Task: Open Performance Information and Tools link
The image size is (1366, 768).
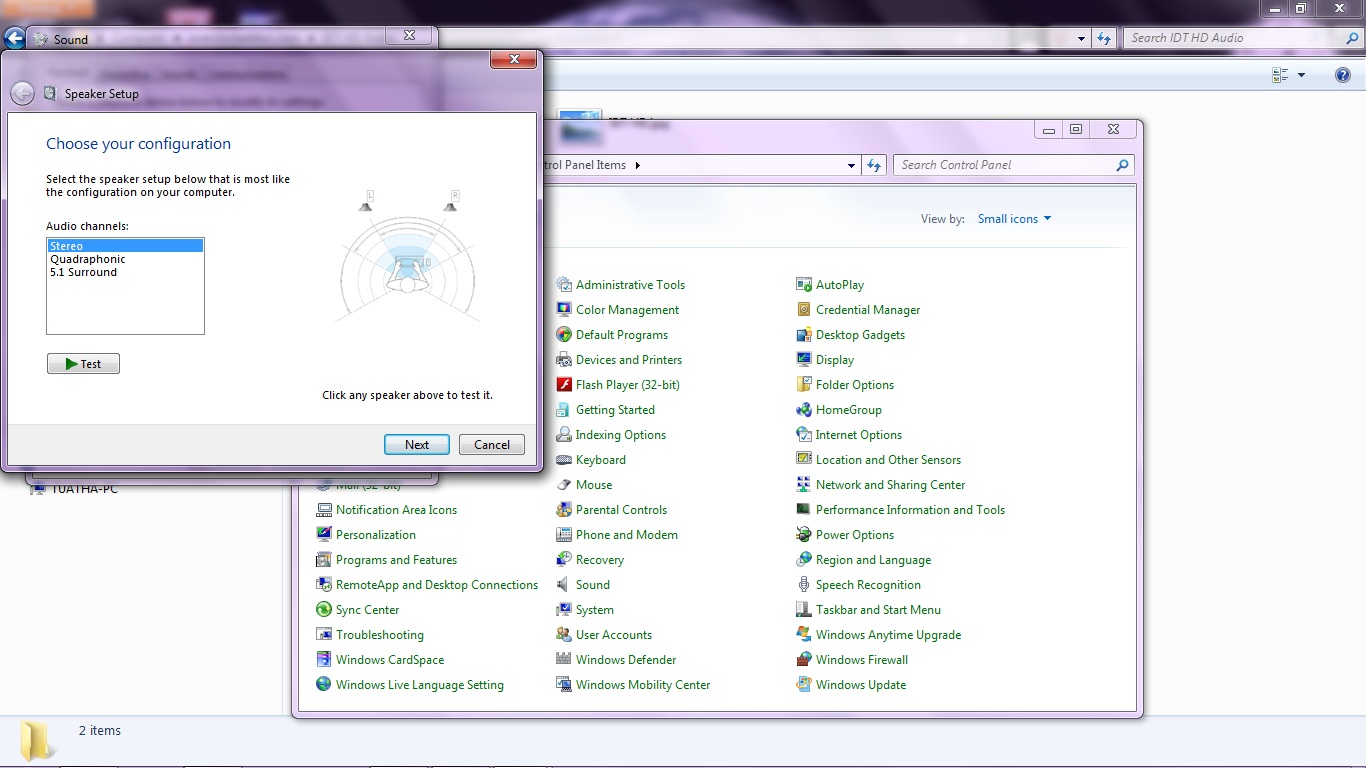Action: 910,510
